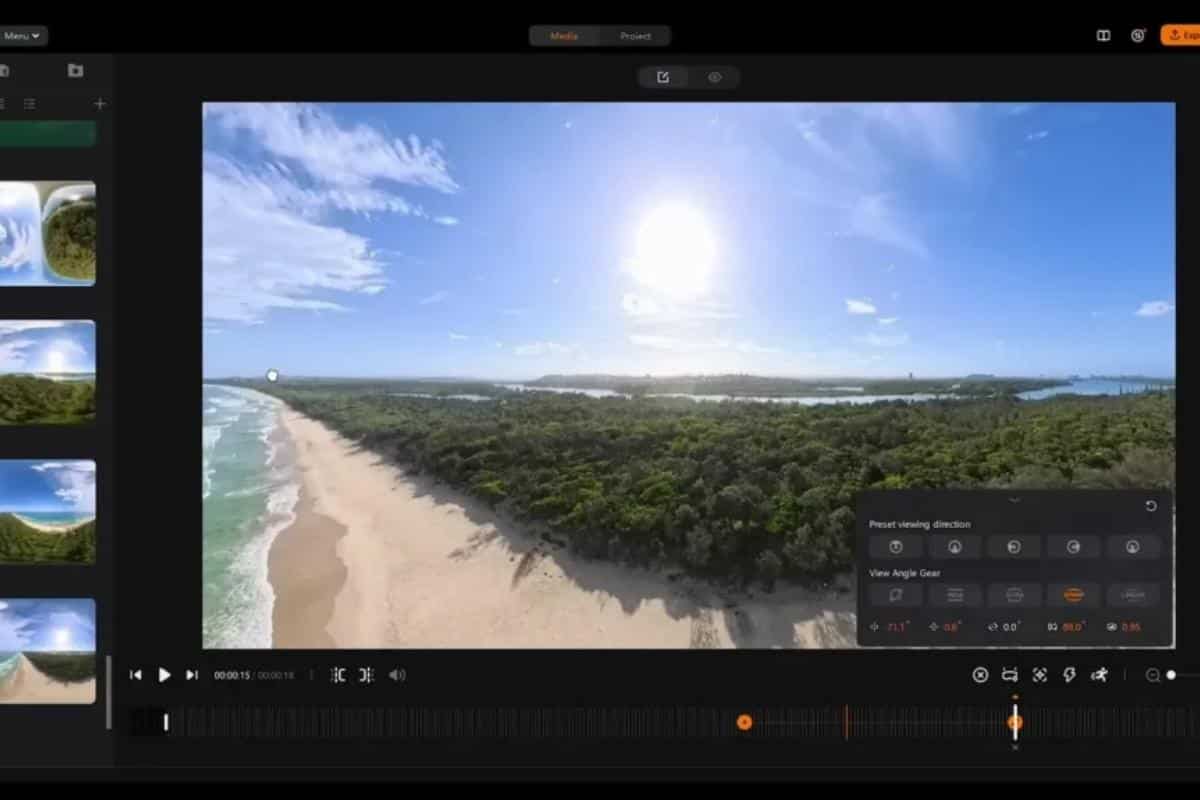This screenshot has height=800, width=1200.
Task: Select the third 360 video thumbnail in sidebar
Action: [x=50, y=512]
